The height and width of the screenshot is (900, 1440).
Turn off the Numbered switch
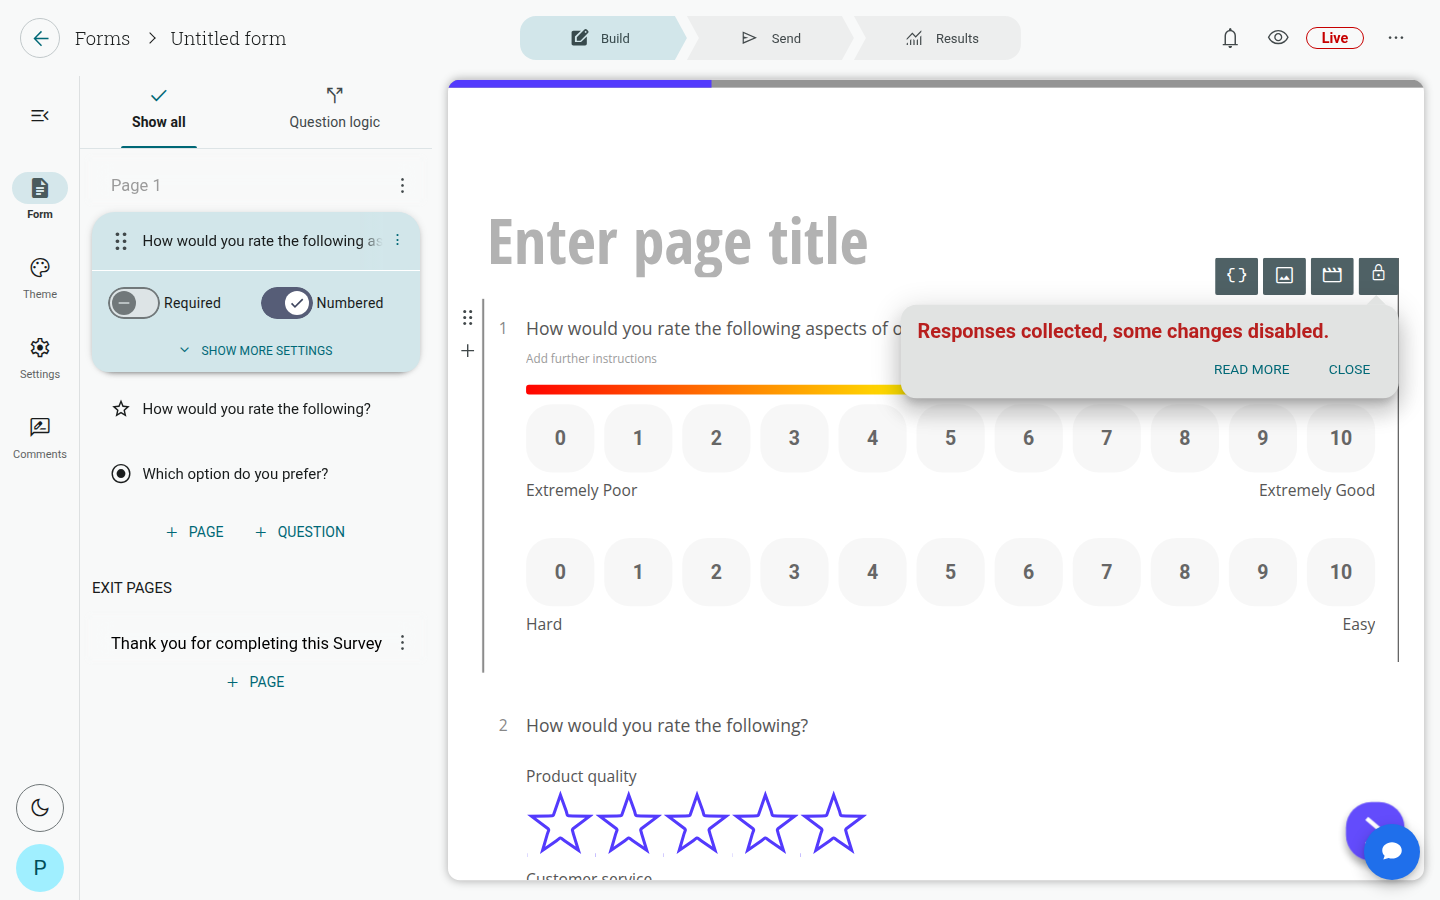coord(287,303)
